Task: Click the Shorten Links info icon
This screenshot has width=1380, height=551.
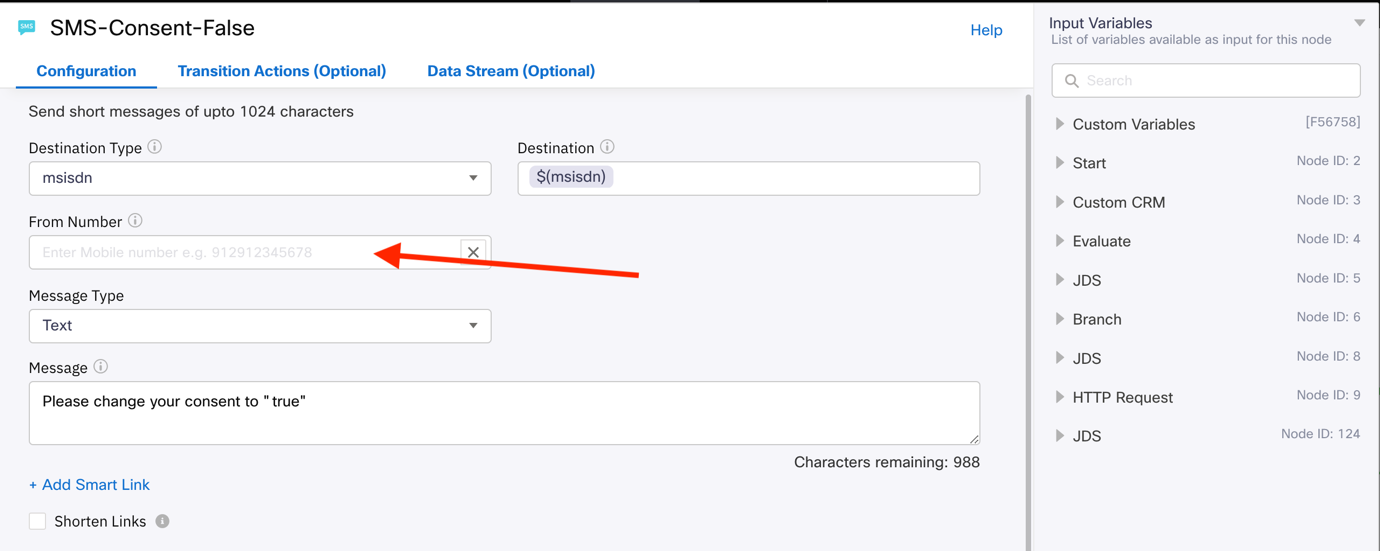Action: click(162, 521)
